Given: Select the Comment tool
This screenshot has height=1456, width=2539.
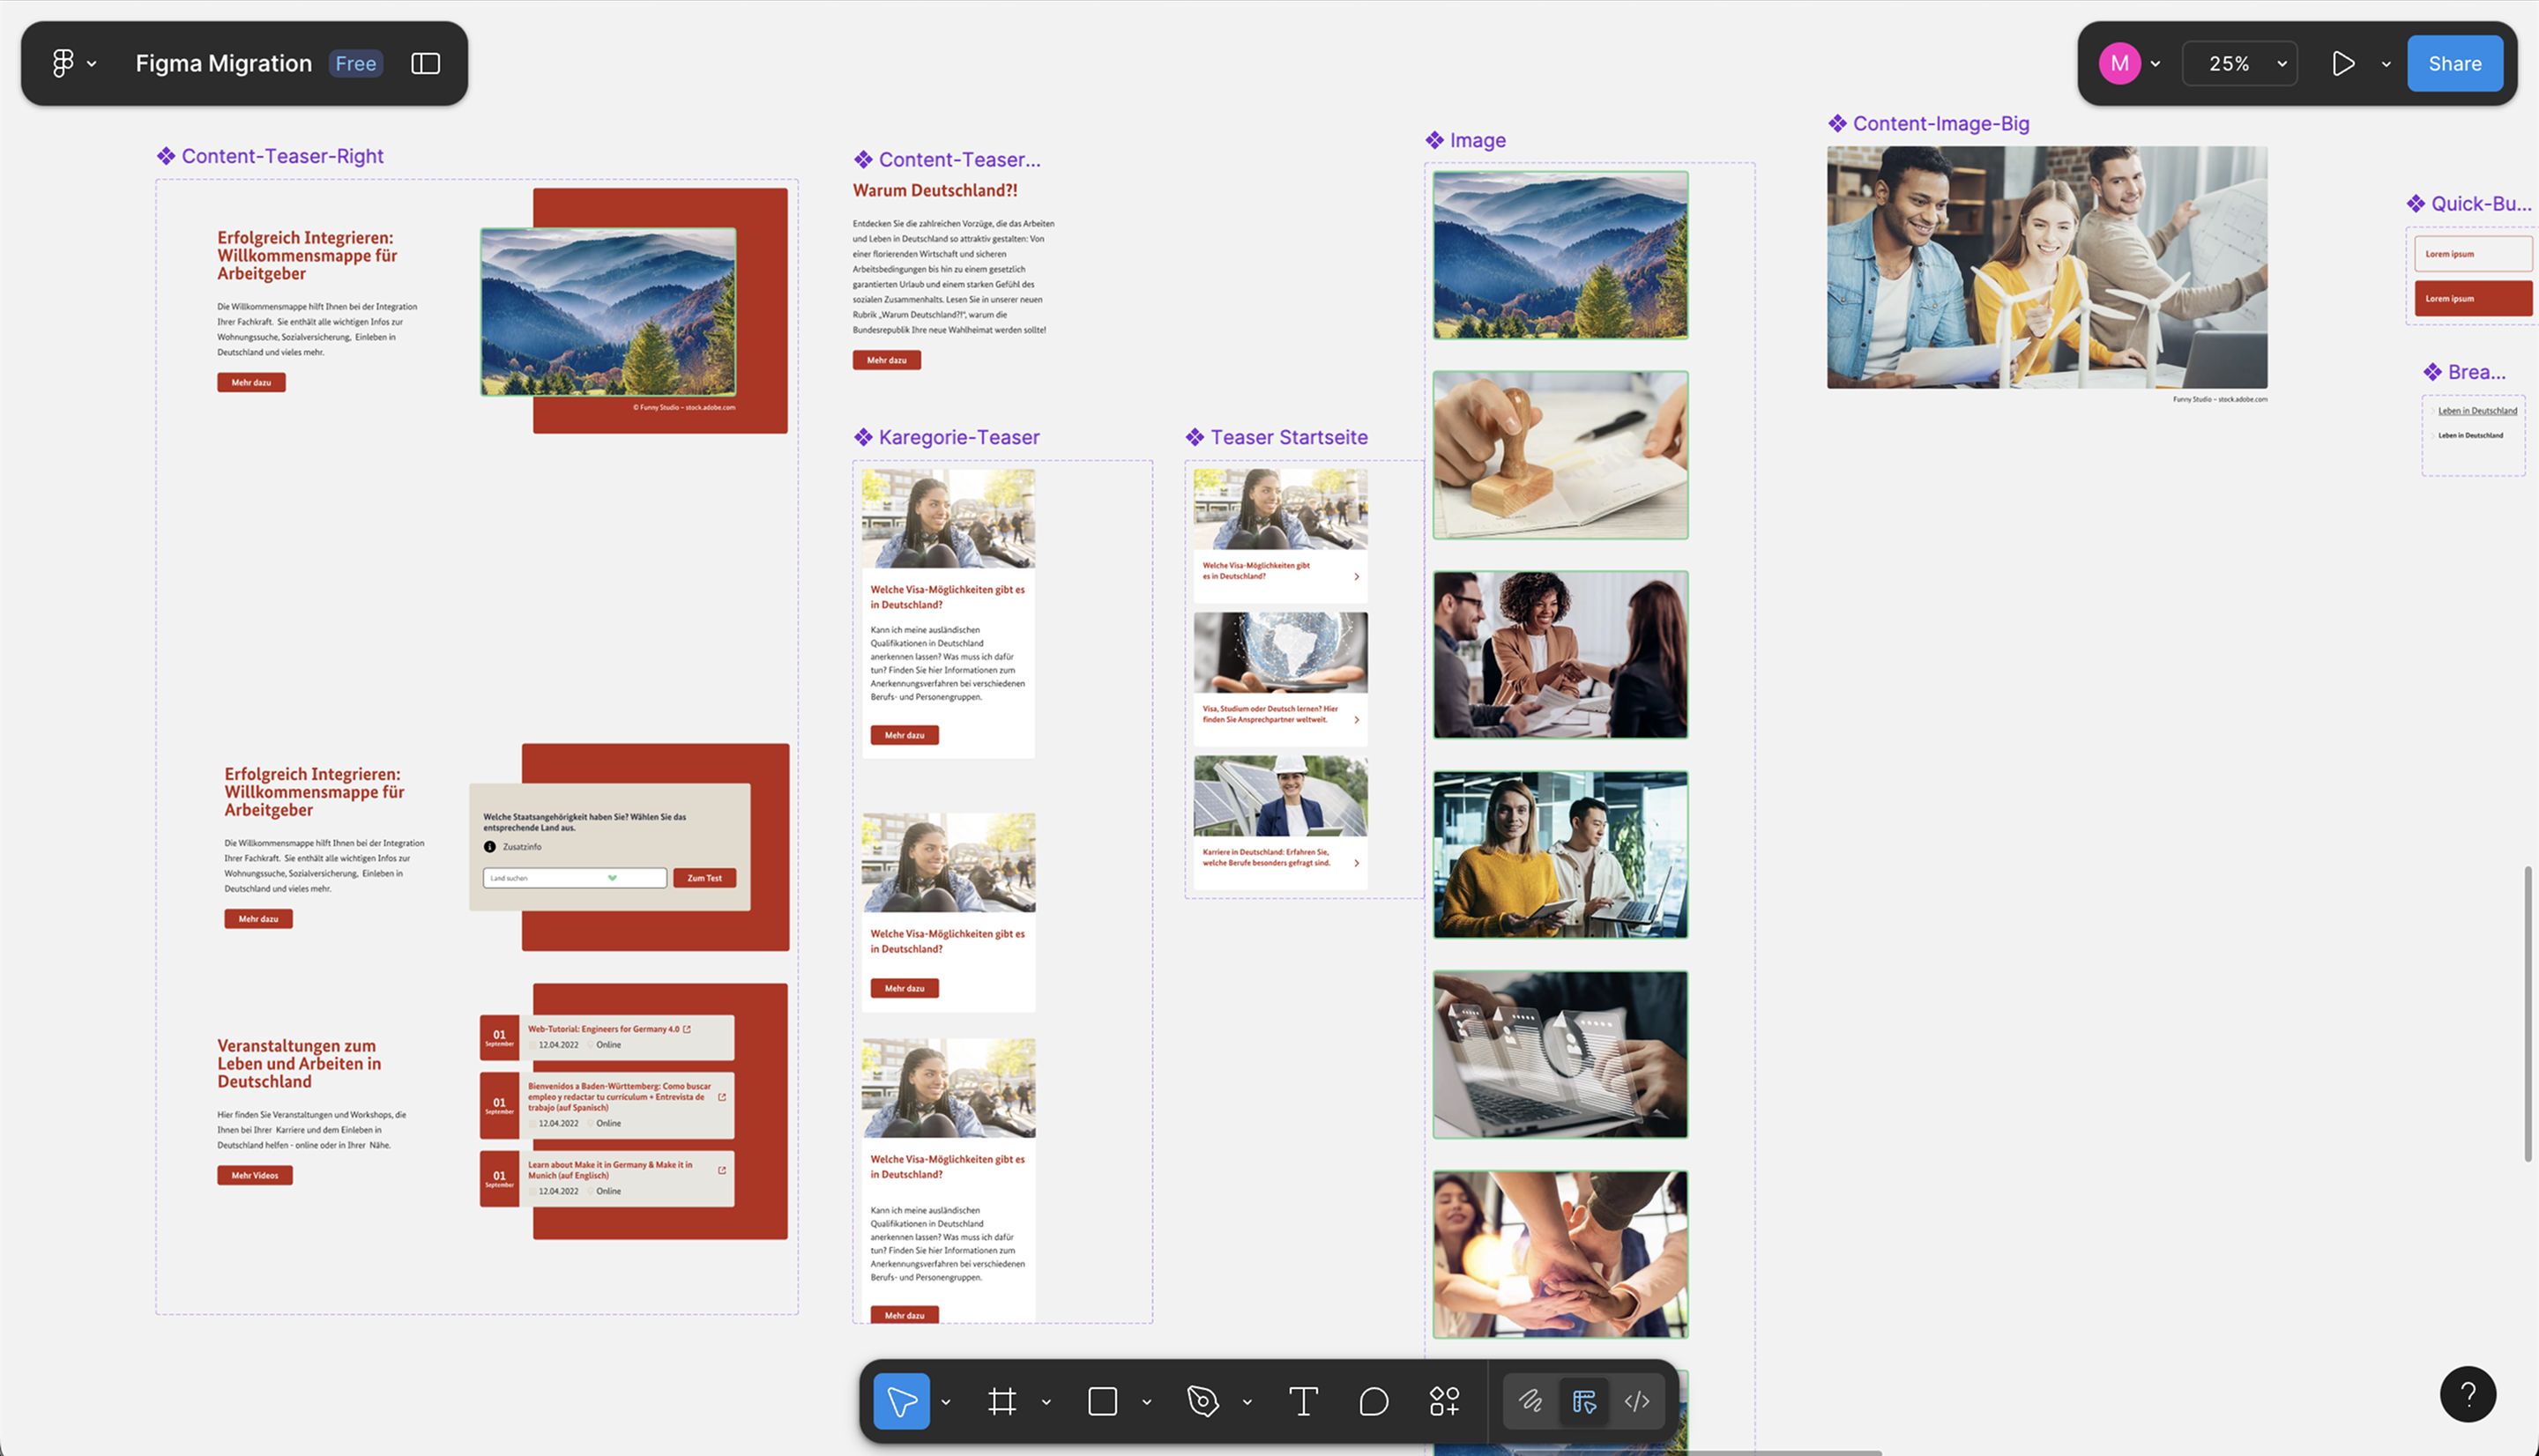Looking at the screenshot, I should pyautogui.click(x=1374, y=1401).
